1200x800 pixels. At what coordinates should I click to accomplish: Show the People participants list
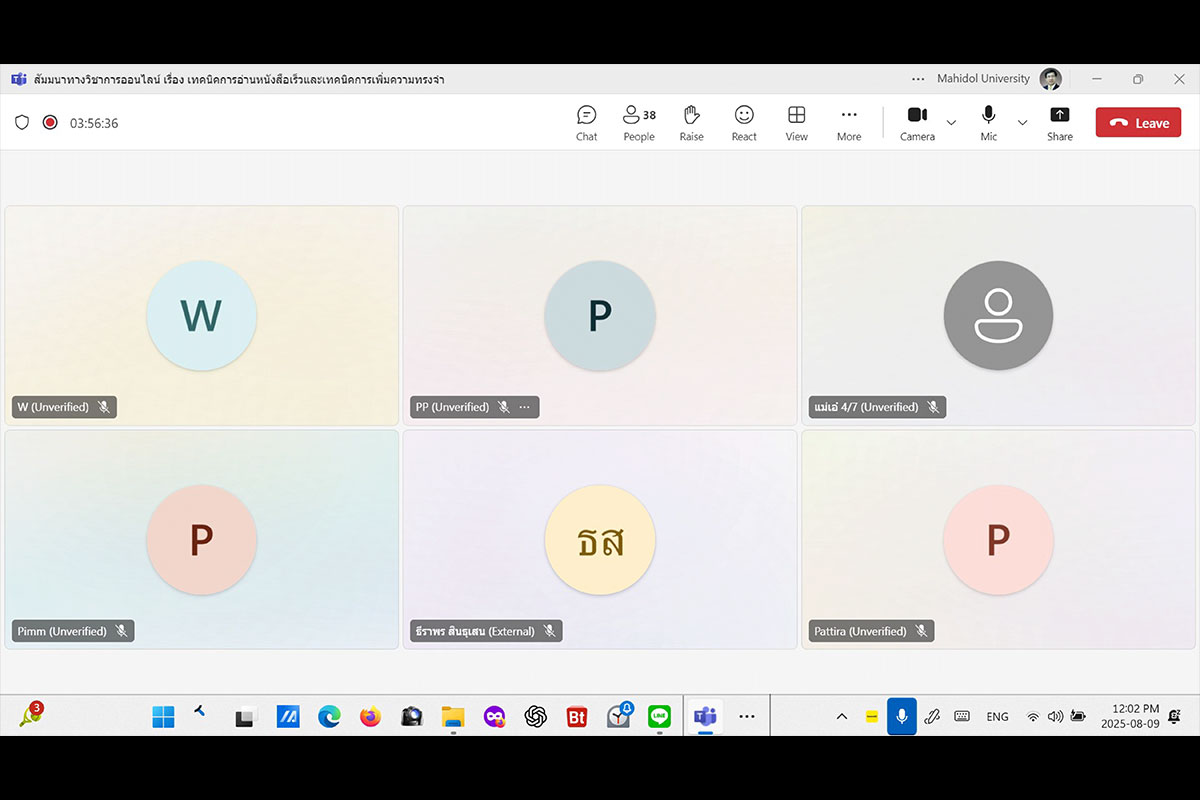pyautogui.click(x=638, y=123)
